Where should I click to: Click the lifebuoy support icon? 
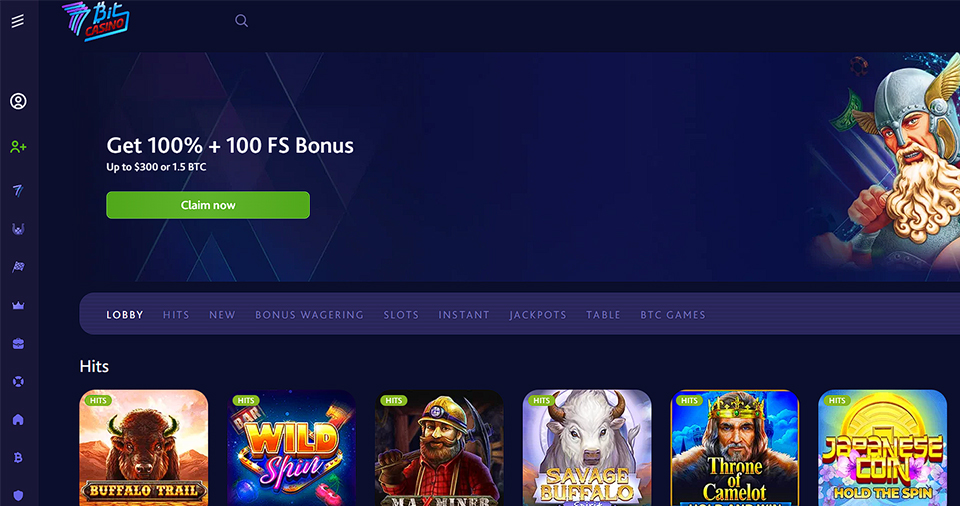coord(18,382)
